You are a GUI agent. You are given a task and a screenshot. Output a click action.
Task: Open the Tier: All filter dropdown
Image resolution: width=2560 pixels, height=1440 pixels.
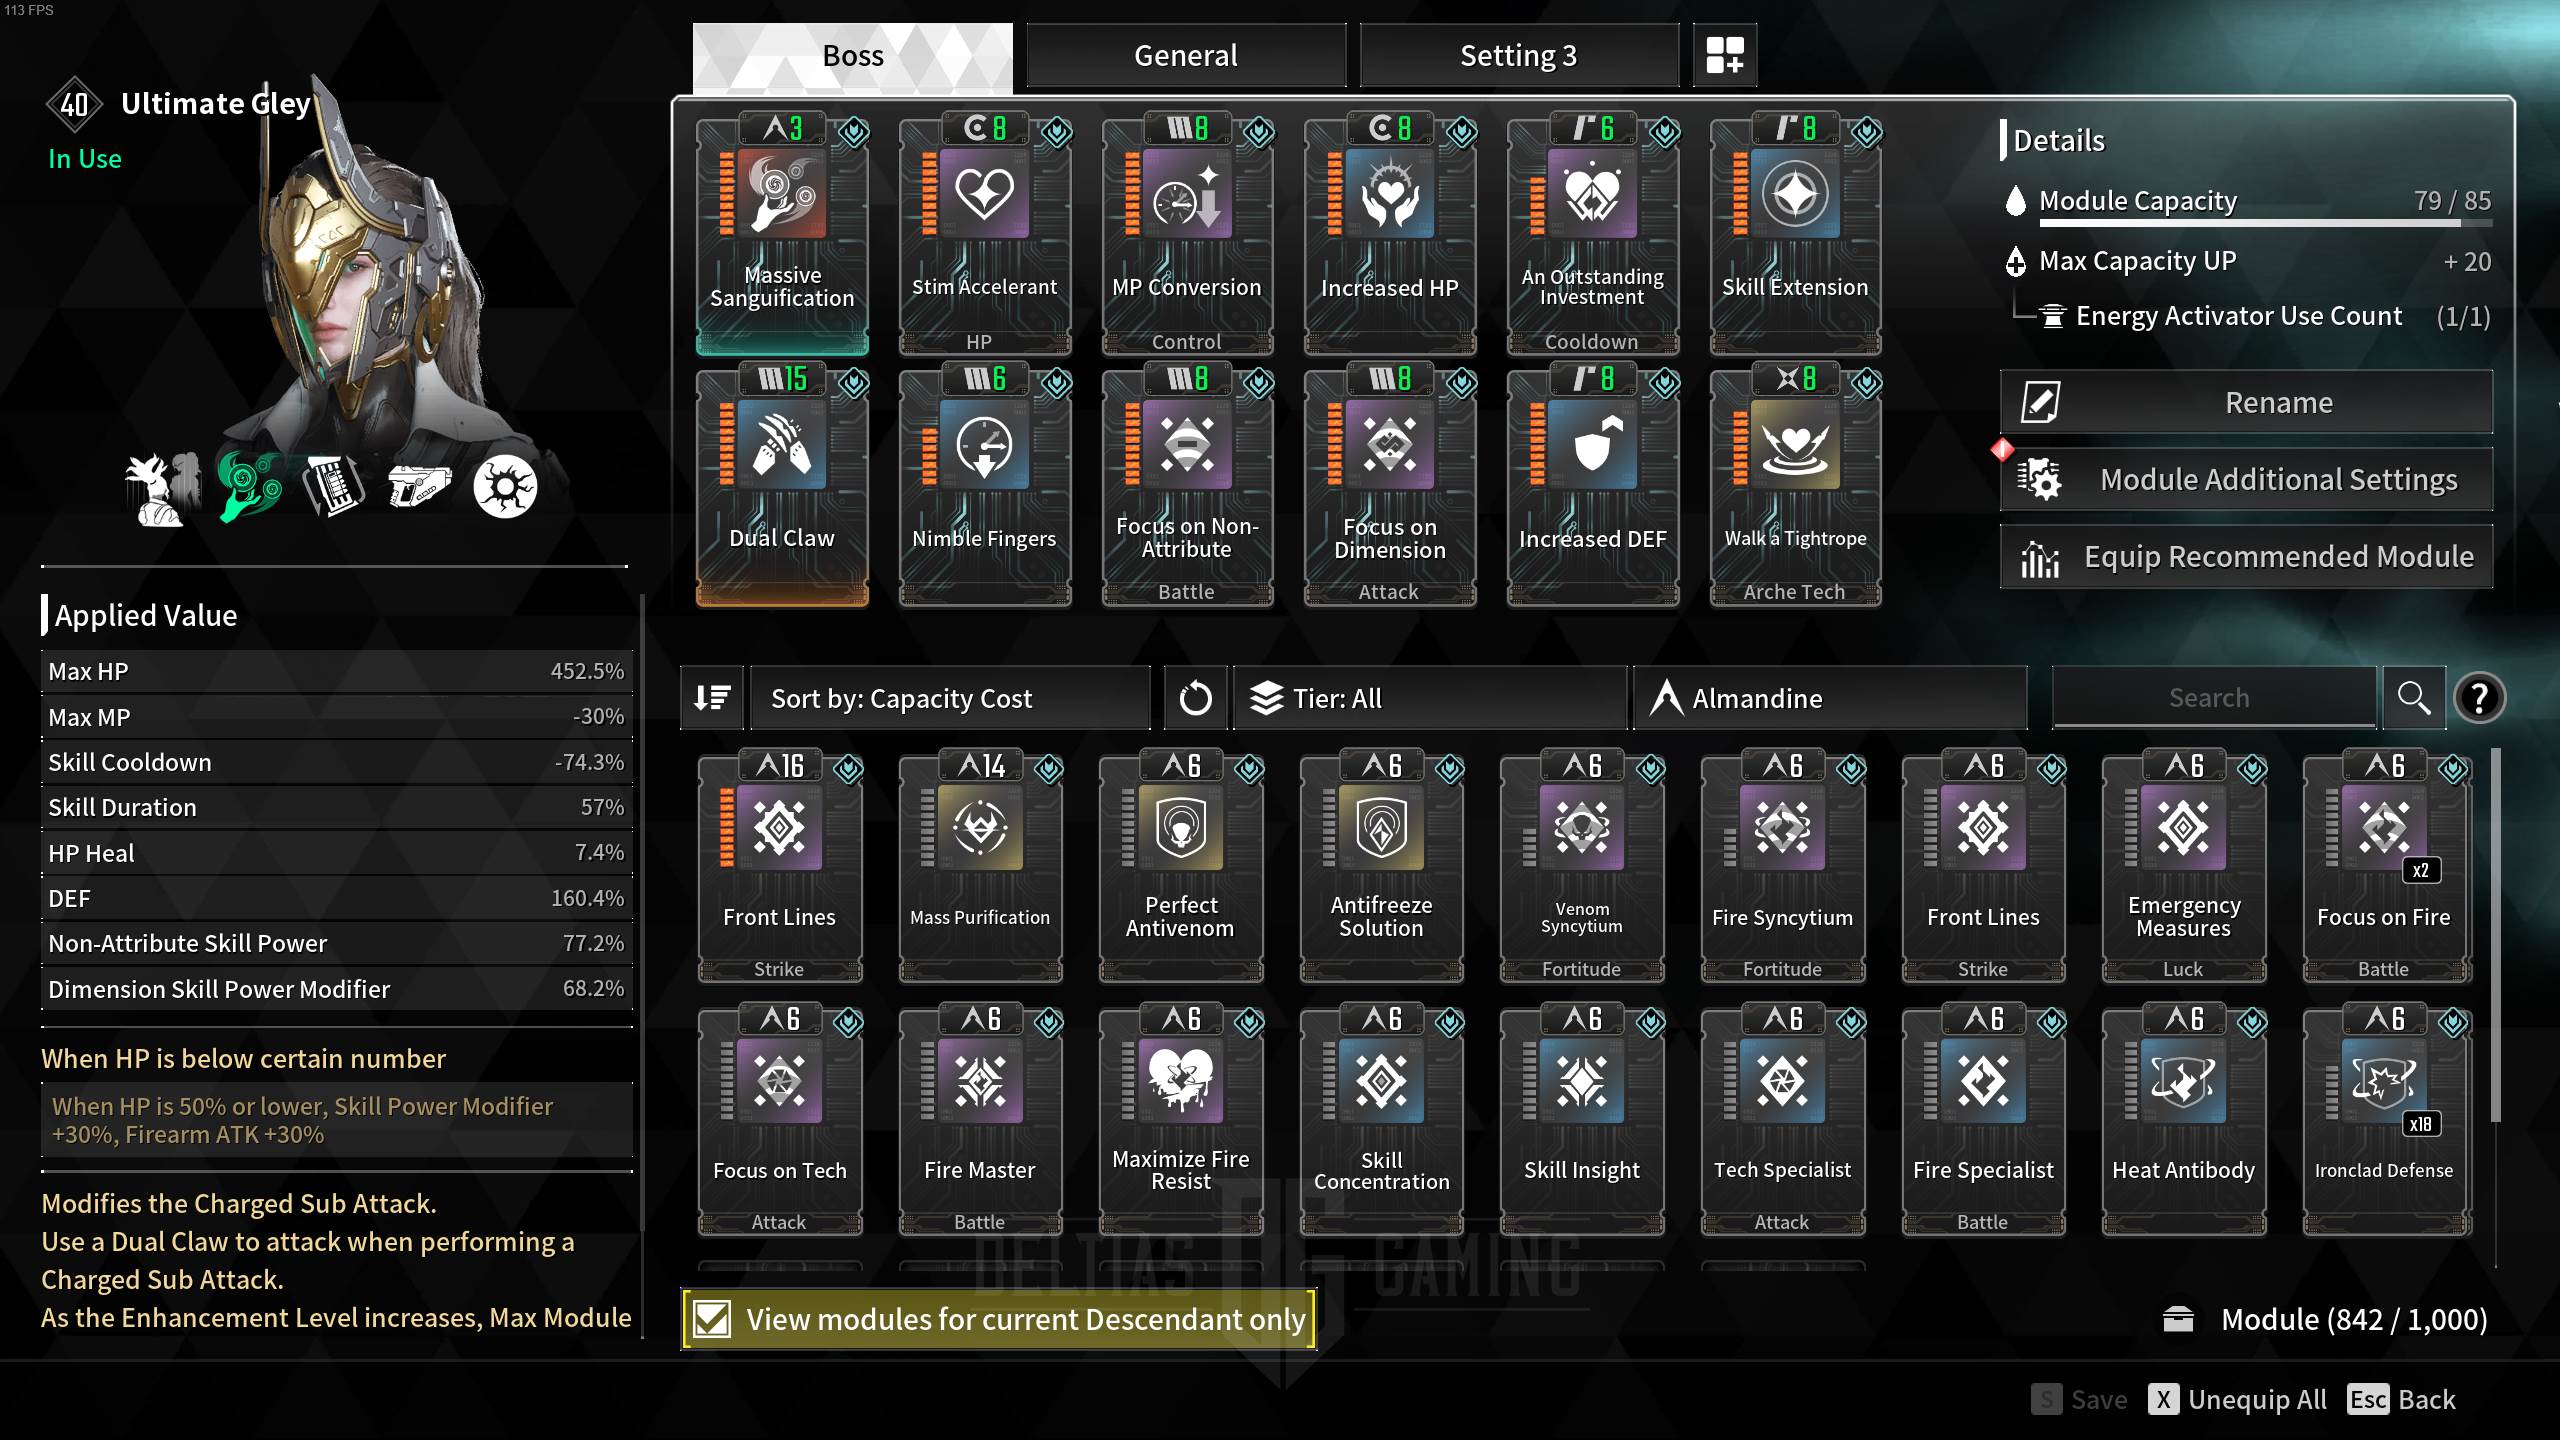pos(1430,698)
